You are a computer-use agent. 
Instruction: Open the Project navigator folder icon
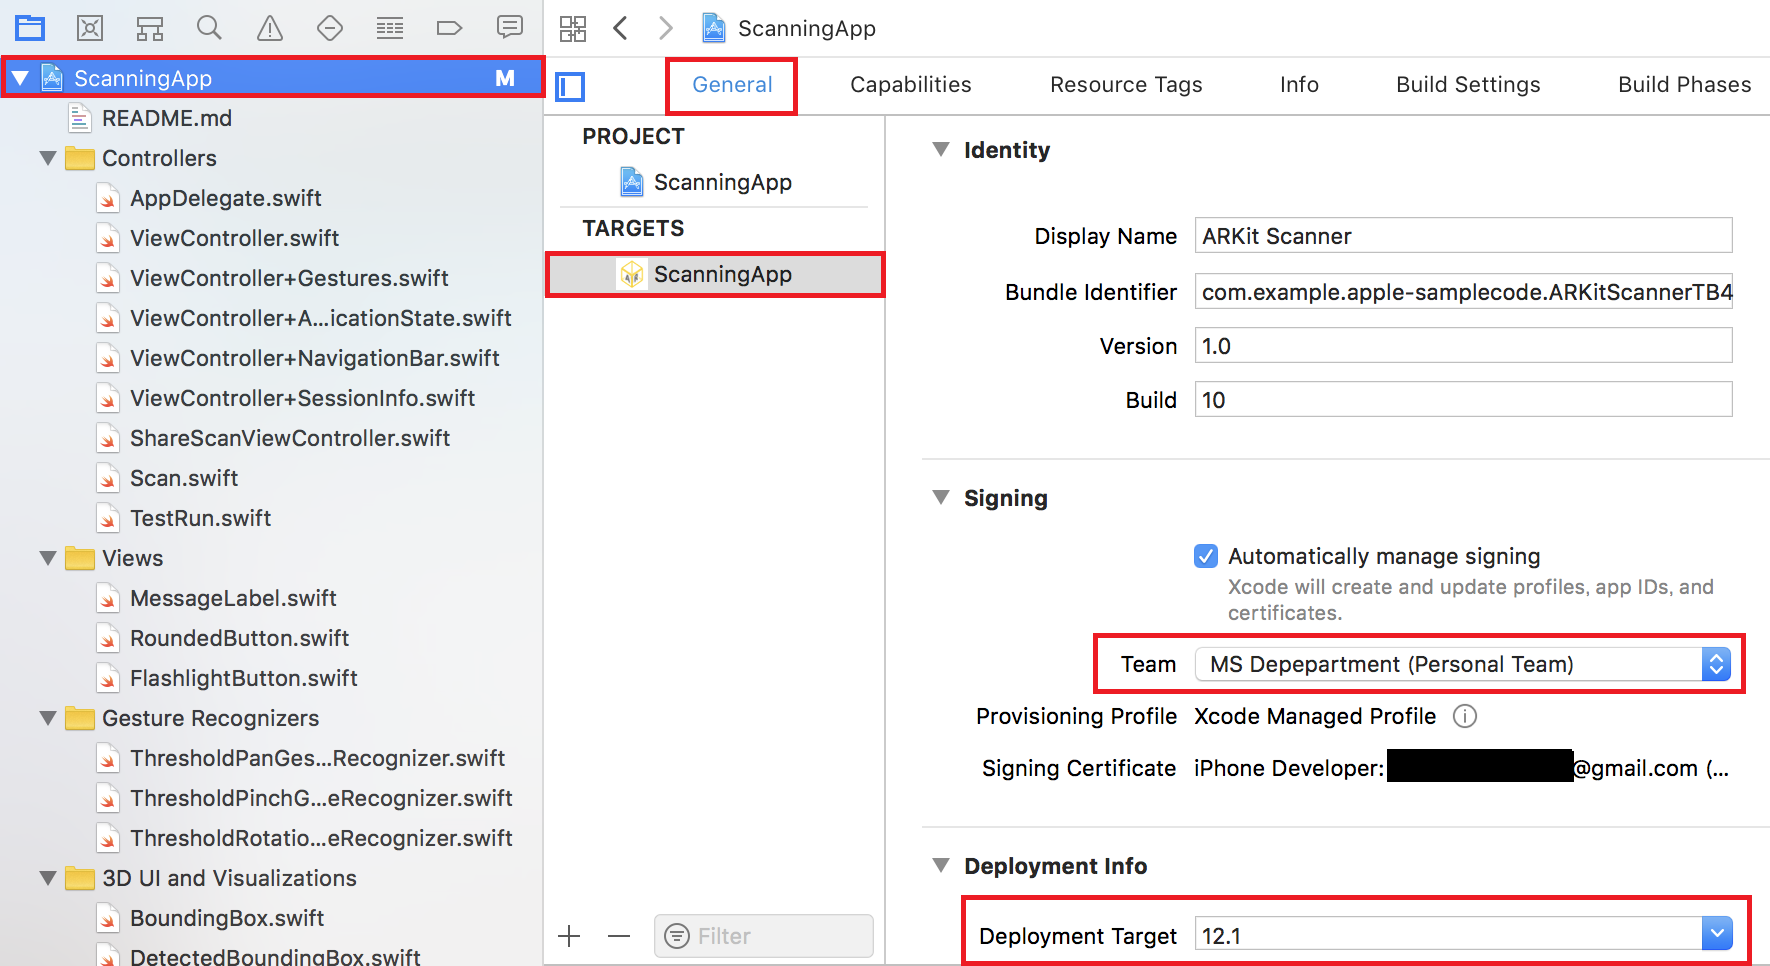click(x=30, y=28)
